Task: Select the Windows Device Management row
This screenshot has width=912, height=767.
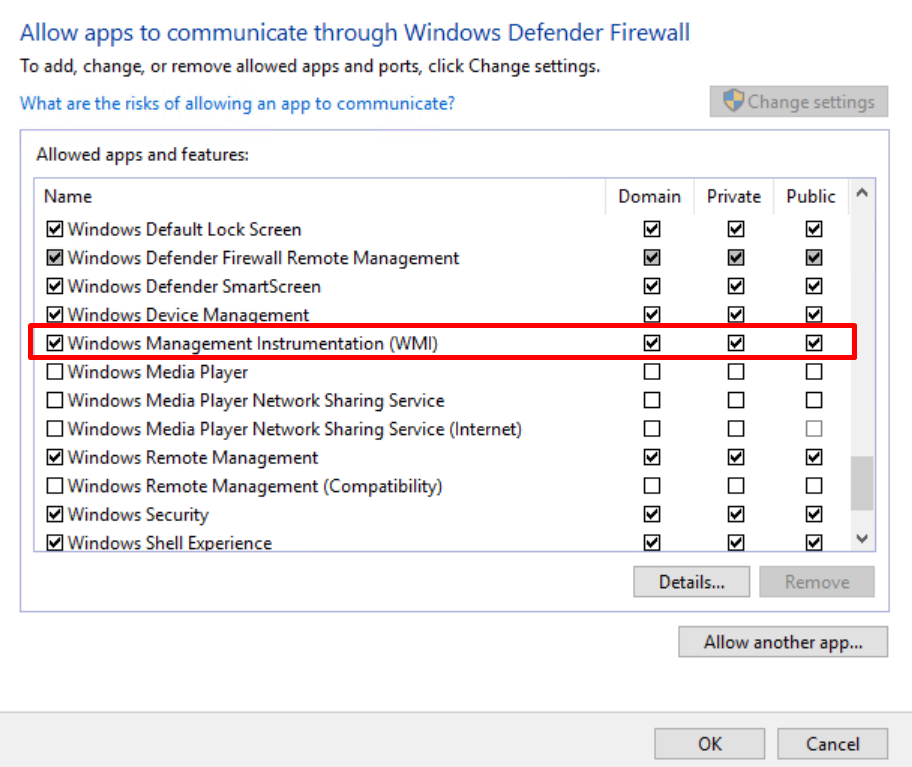Action: click(188, 315)
